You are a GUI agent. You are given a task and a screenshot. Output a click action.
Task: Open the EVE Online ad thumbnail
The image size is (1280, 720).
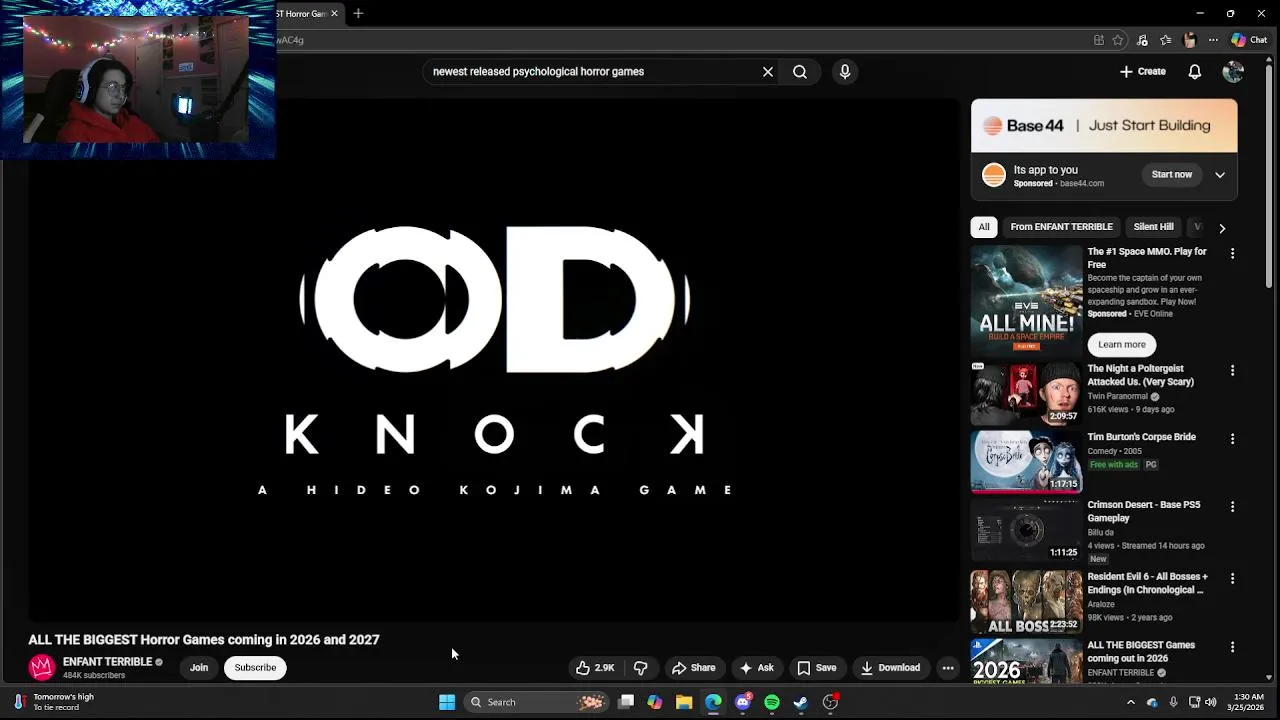pyautogui.click(x=1026, y=299)
